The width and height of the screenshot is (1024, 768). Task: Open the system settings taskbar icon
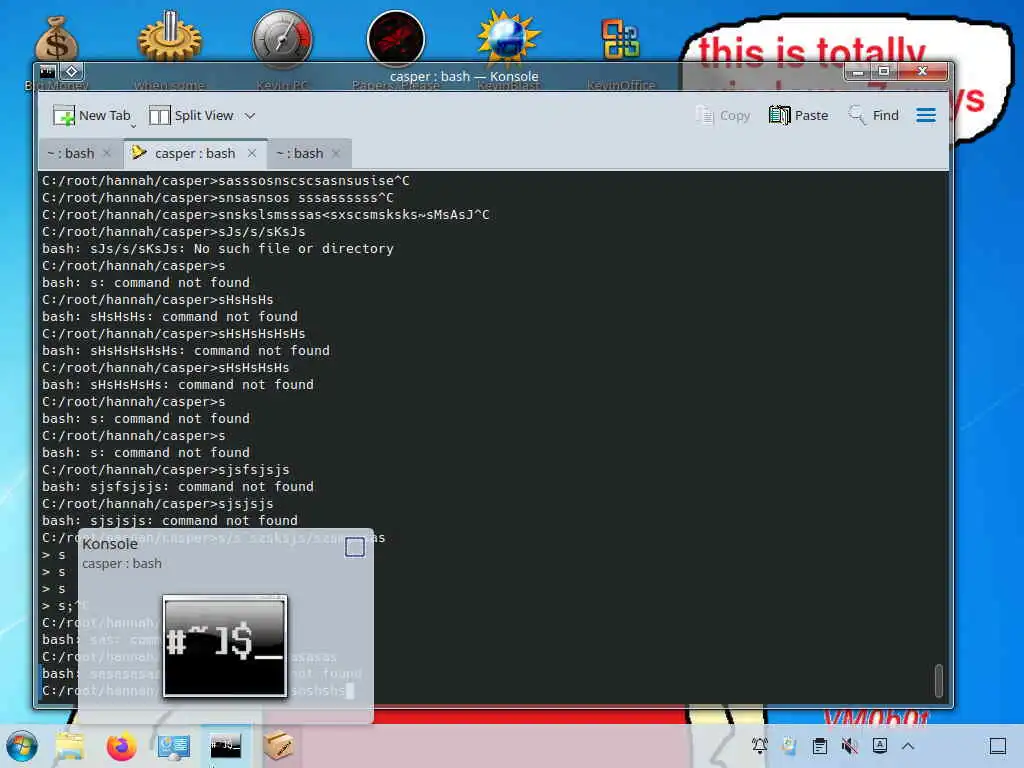coord(174,746)
